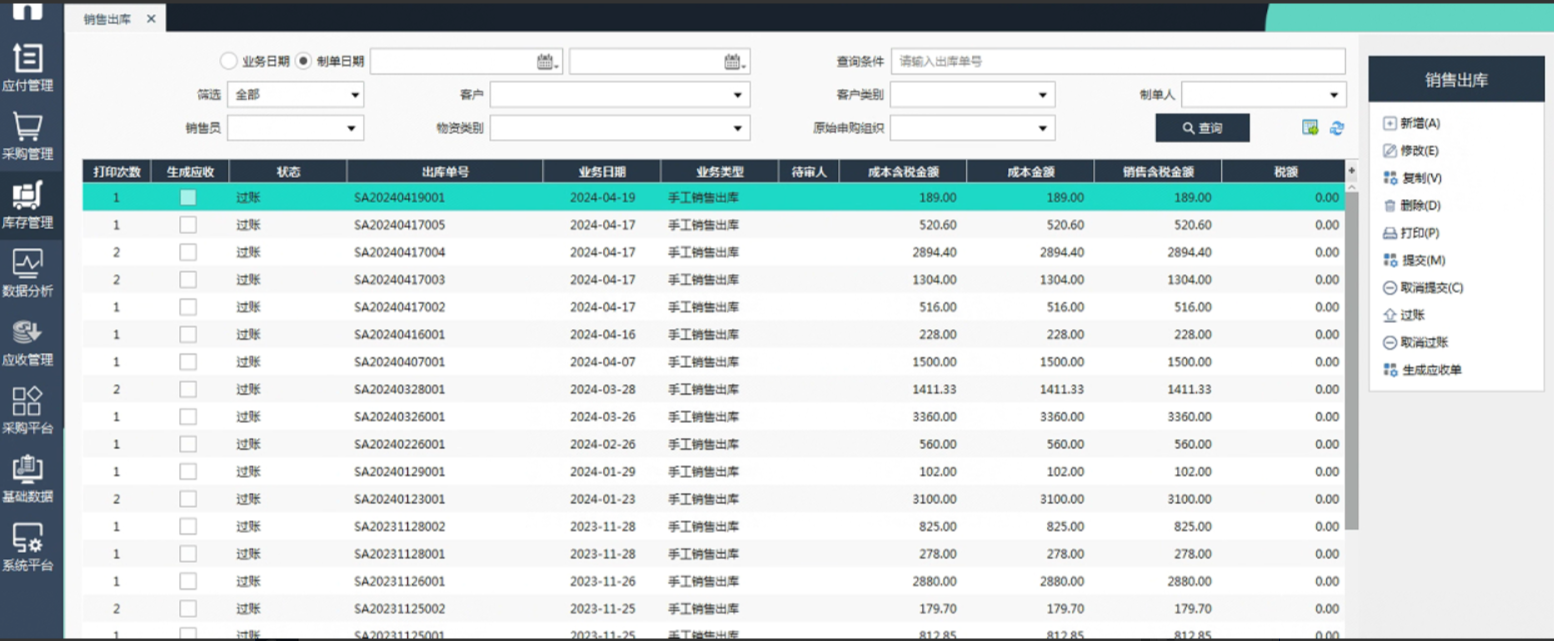This screenshot has width=1554, height=641.
Task: Click the refresh icon beside 查询 button
Action: pos(1337,128)
